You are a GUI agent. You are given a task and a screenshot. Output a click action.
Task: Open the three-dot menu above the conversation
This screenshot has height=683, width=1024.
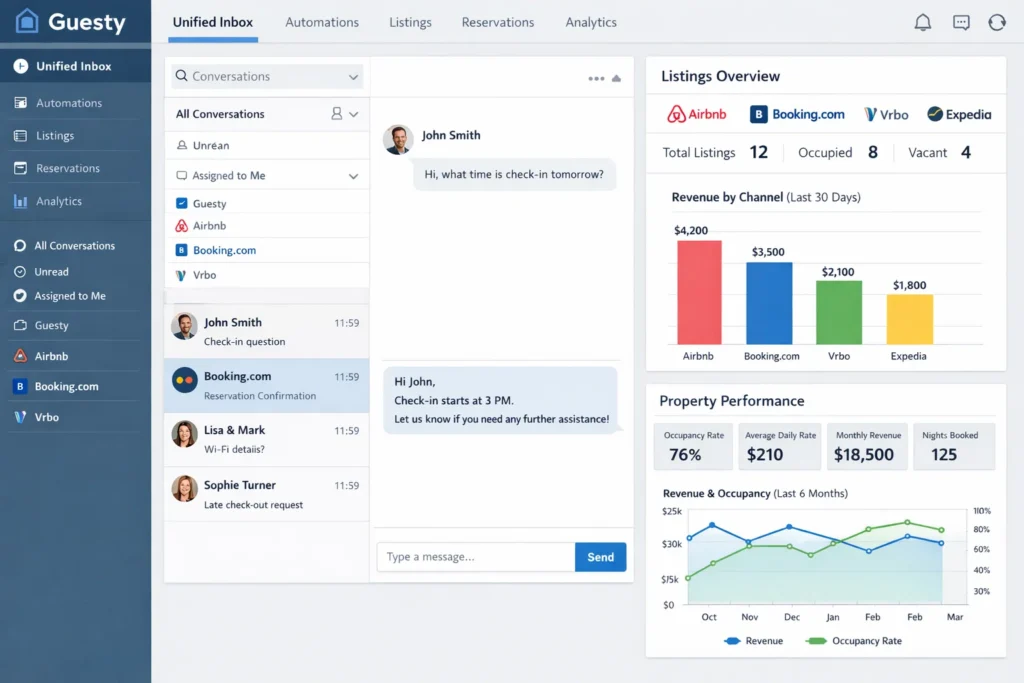[x=596, y=76]
